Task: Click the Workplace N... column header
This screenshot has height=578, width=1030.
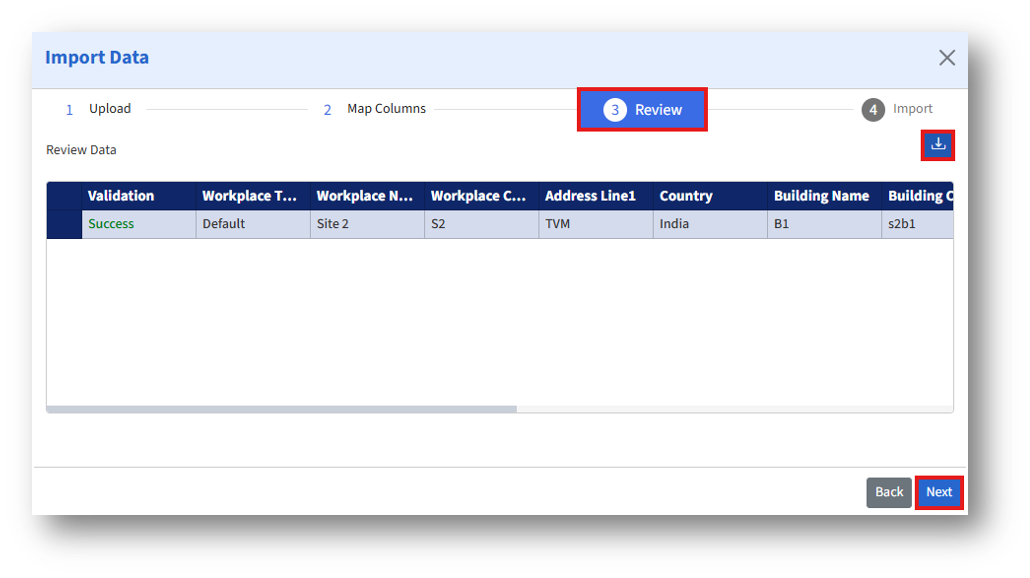Action: click(367, 196)
